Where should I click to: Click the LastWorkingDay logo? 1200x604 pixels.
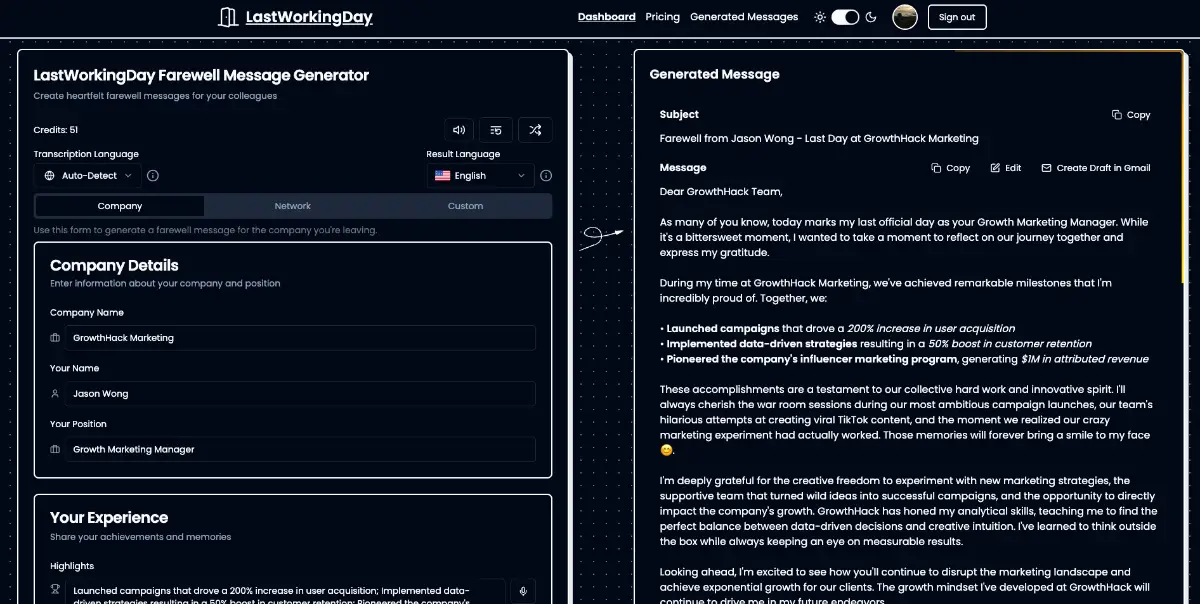pos(295,17)
